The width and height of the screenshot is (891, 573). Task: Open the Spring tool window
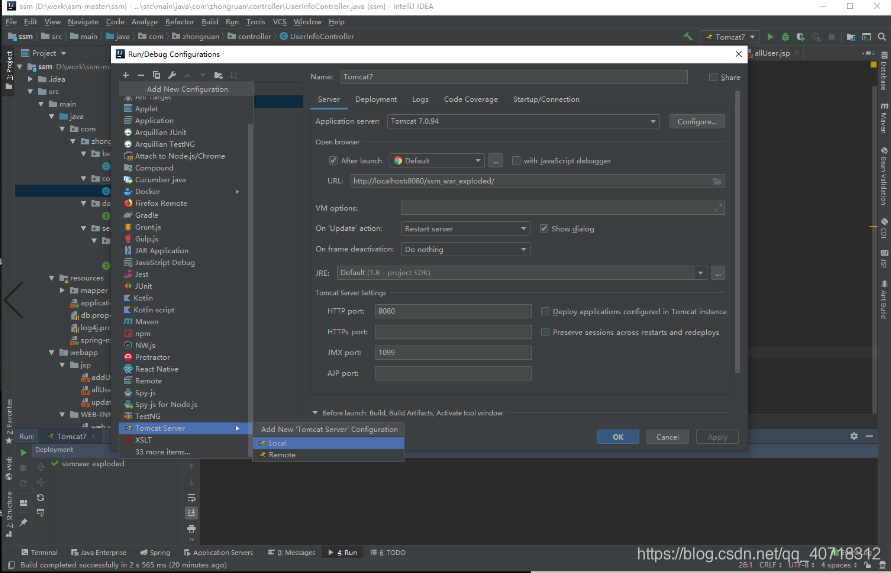[x=155, y=553]
